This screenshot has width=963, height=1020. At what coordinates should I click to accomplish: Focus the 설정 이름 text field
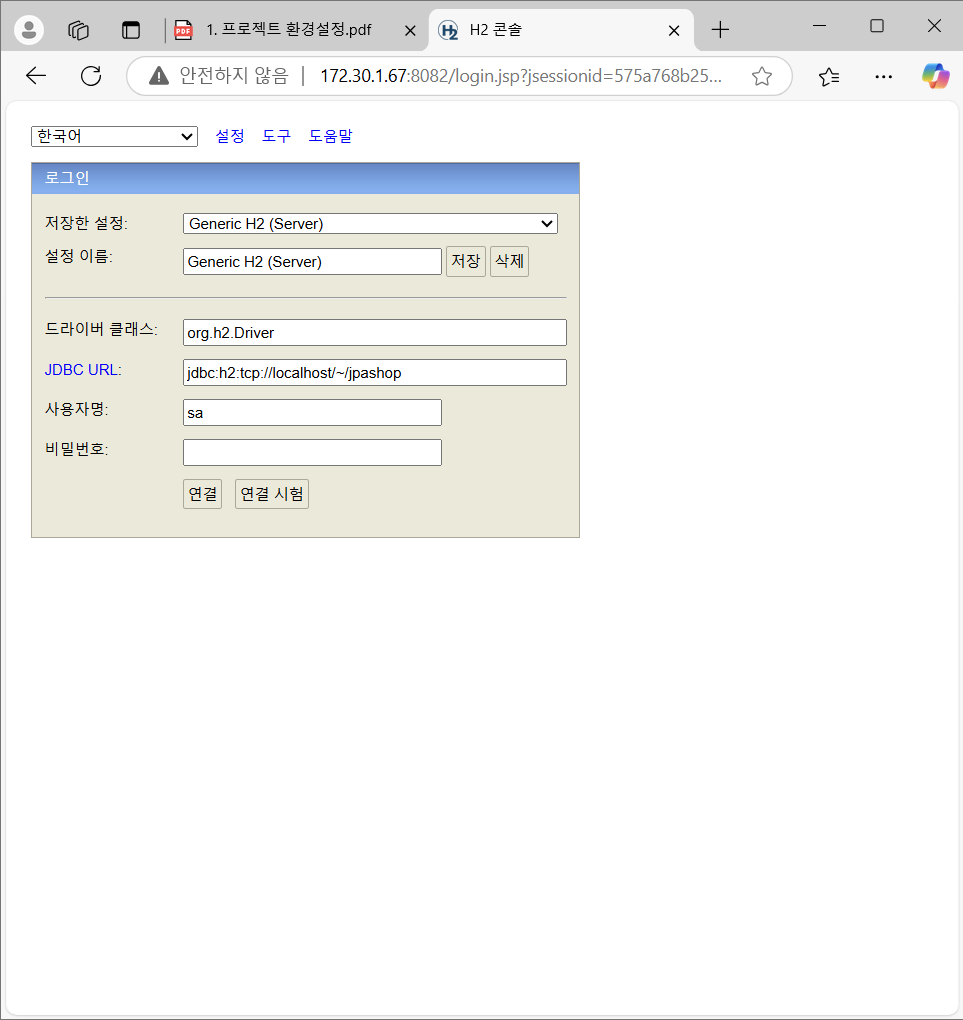tap(312, 262)
